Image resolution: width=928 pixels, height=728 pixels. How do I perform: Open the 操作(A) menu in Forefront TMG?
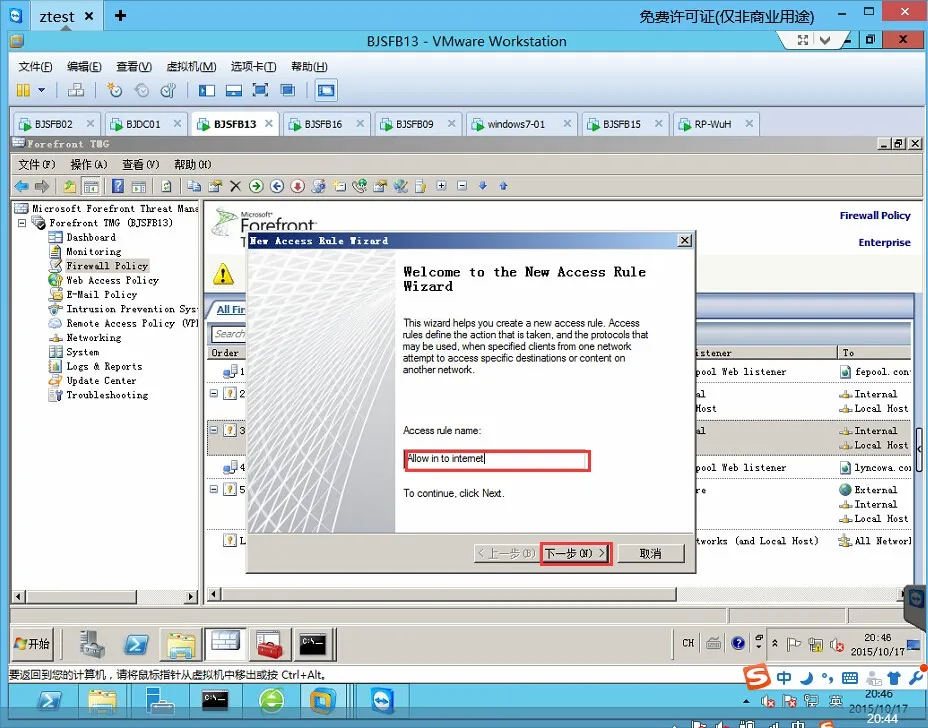tap(89, 165)
